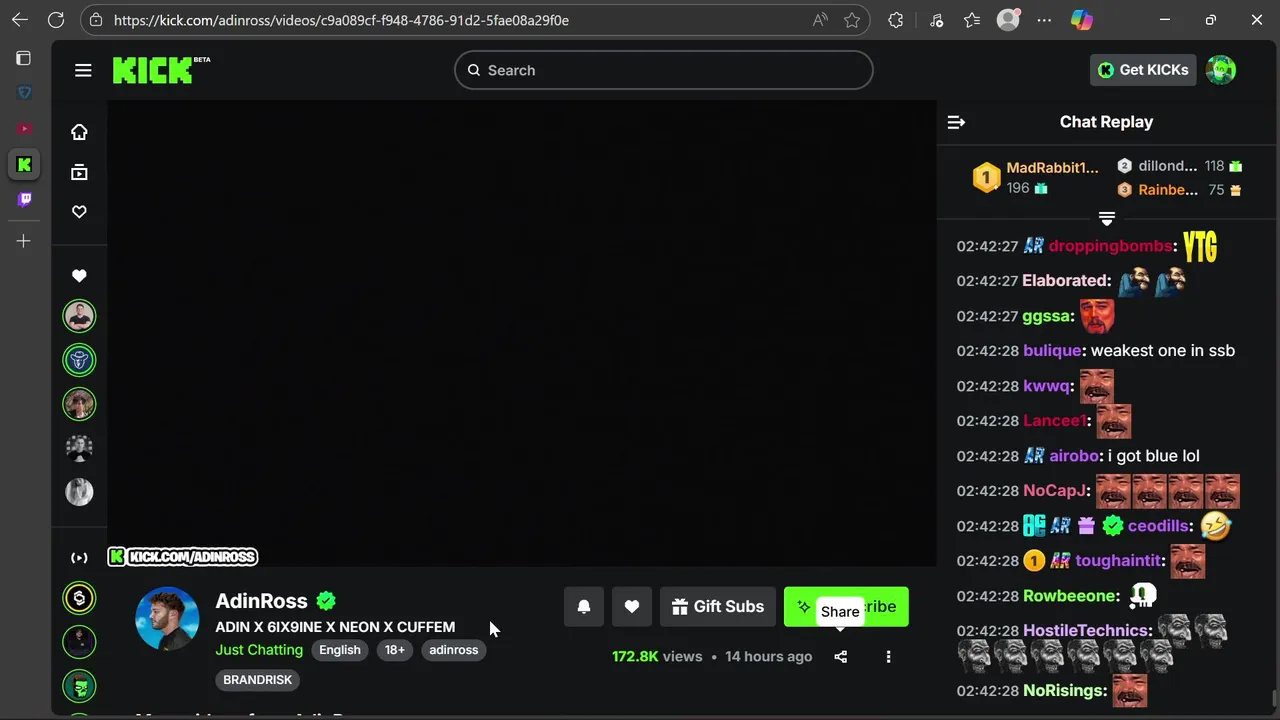
Task: Click chat username Elaborated
Action: 1066,281
